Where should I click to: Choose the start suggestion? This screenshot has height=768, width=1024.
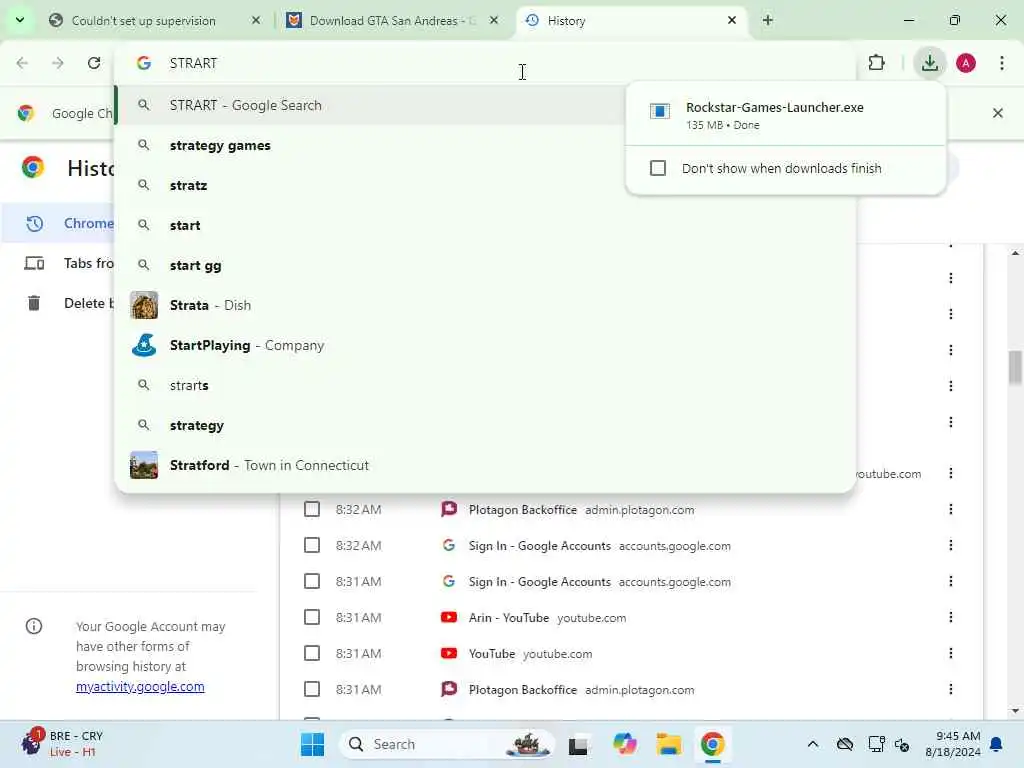[485, 225]
